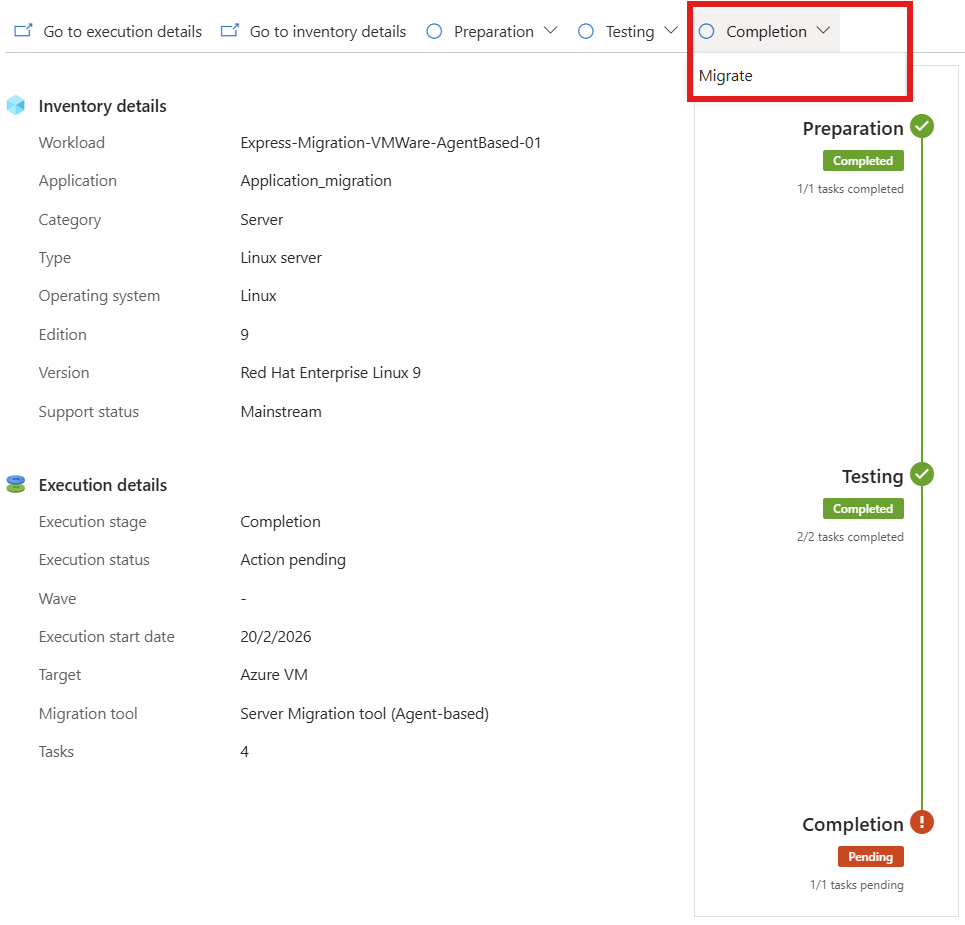Go to execution details link
This screenshot has height=925, width=965.
122,31
